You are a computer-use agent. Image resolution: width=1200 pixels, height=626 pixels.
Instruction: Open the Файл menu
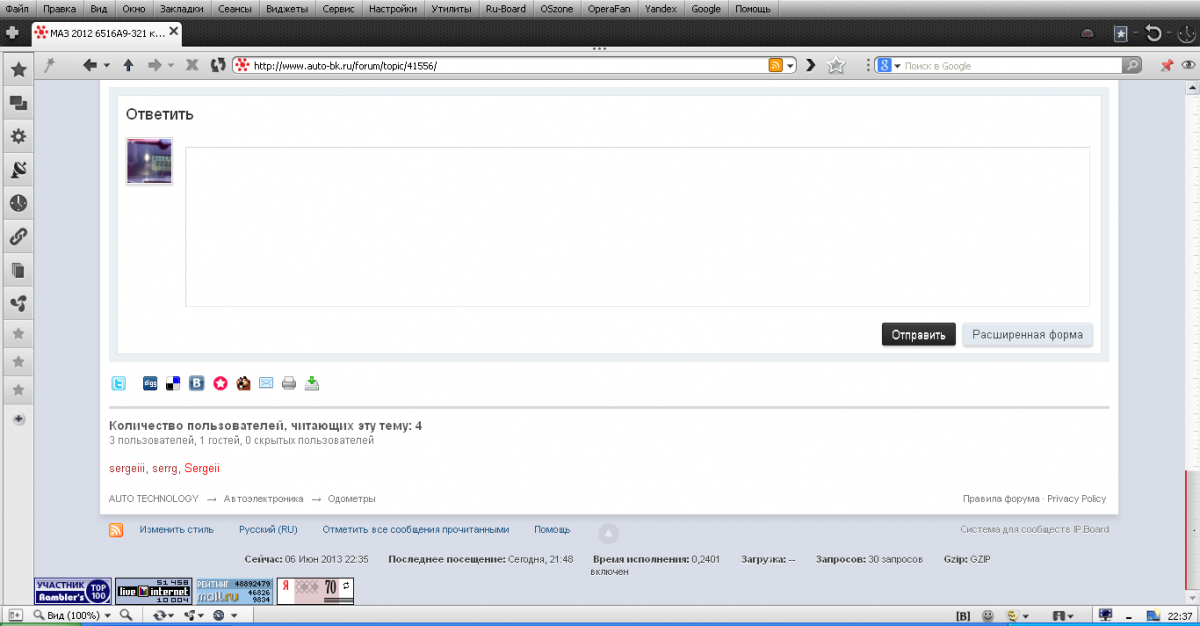click(17, 8)
